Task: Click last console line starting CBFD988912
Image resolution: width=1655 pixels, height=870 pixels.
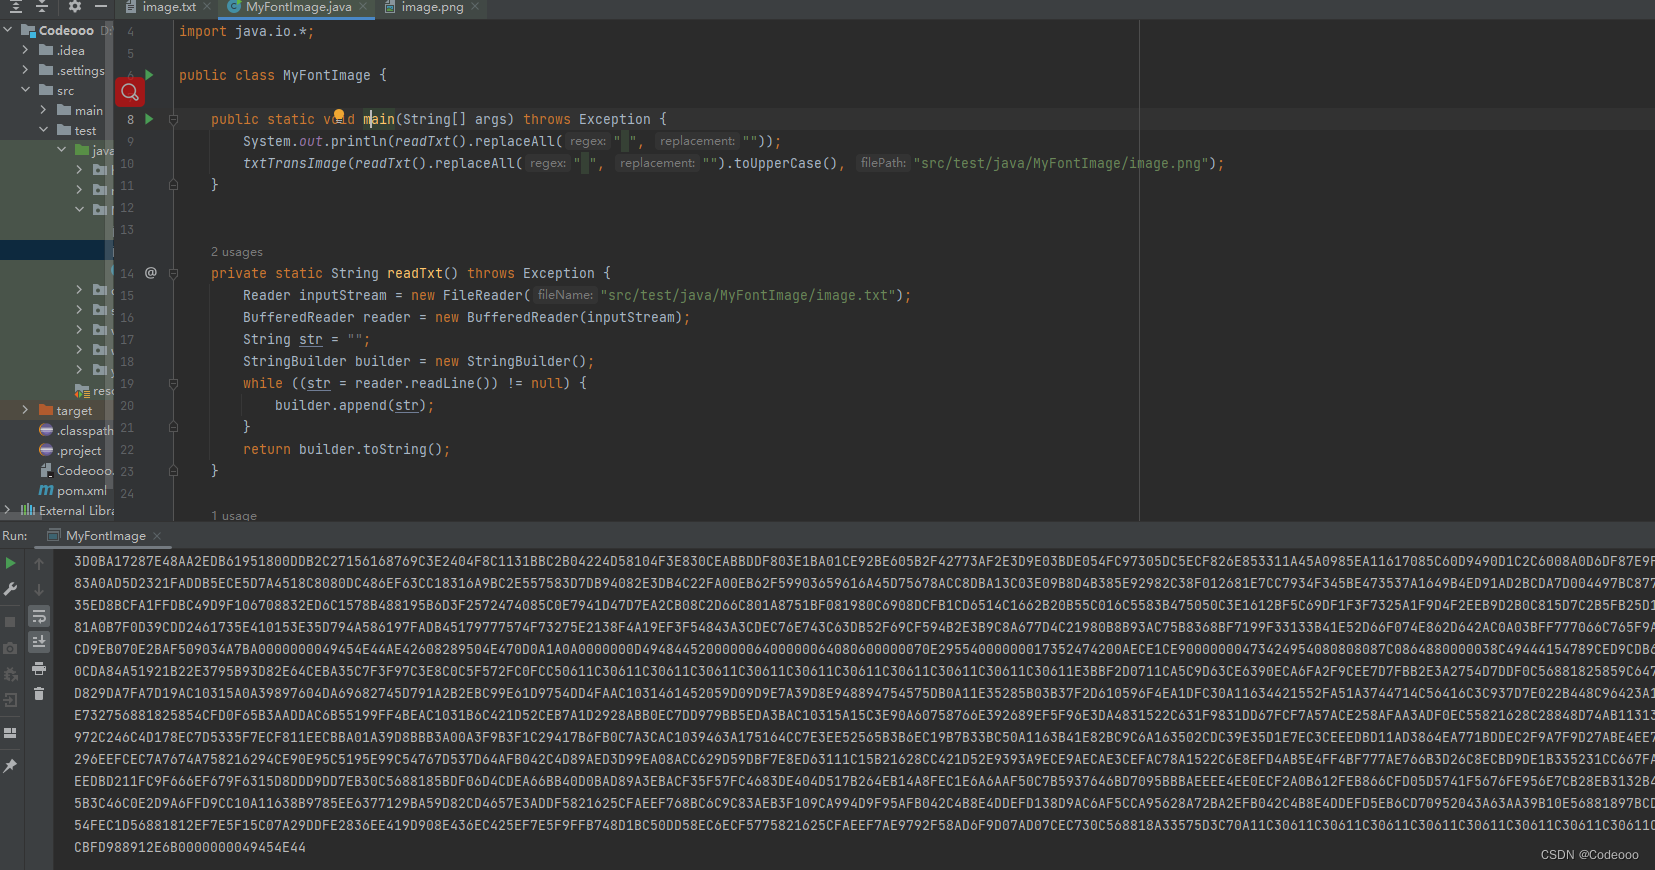Action: (190, 847)
